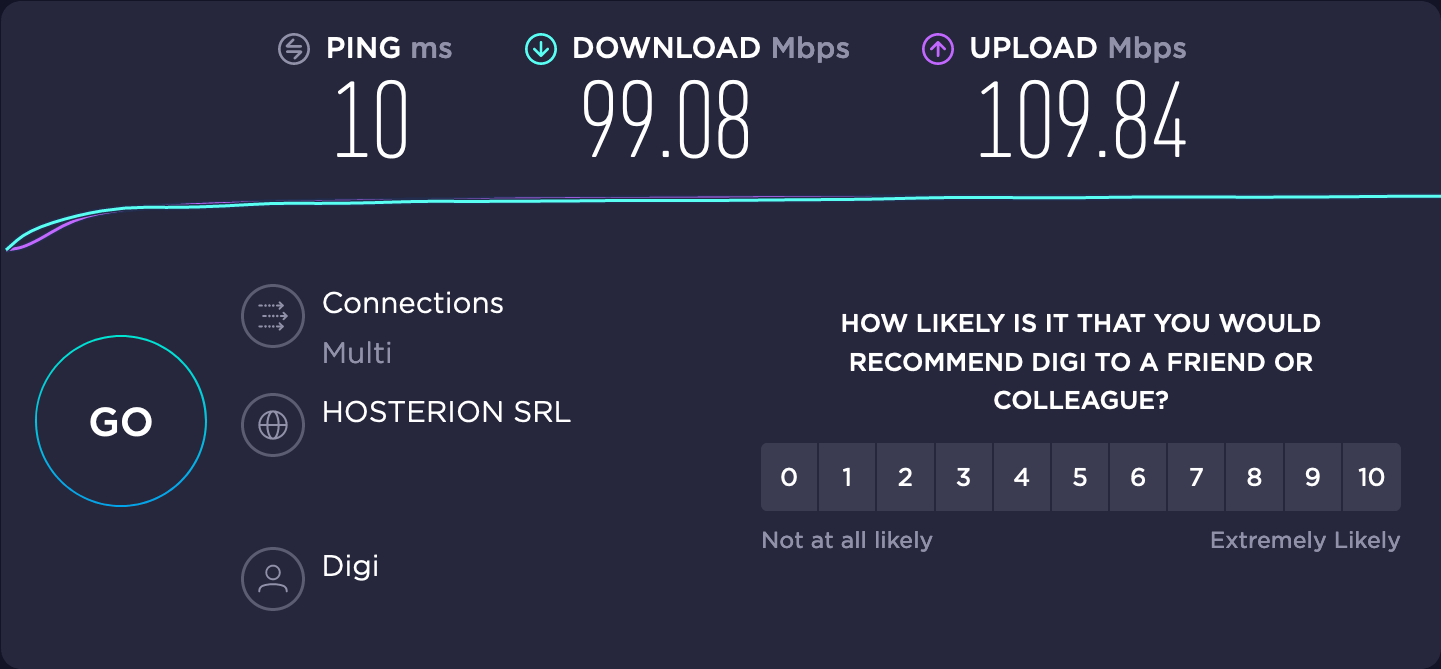
Task: Click the ping latency icon
Action: [294, 48]
